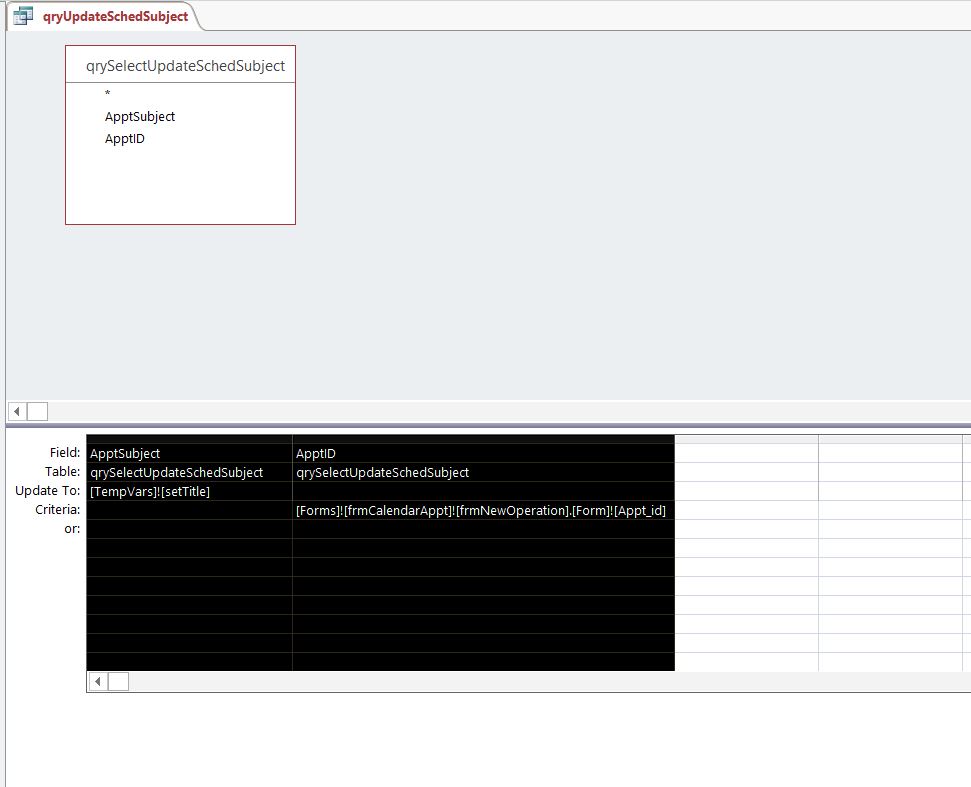
Task: Click the empty third column Field cell
Action: [746, 453]
